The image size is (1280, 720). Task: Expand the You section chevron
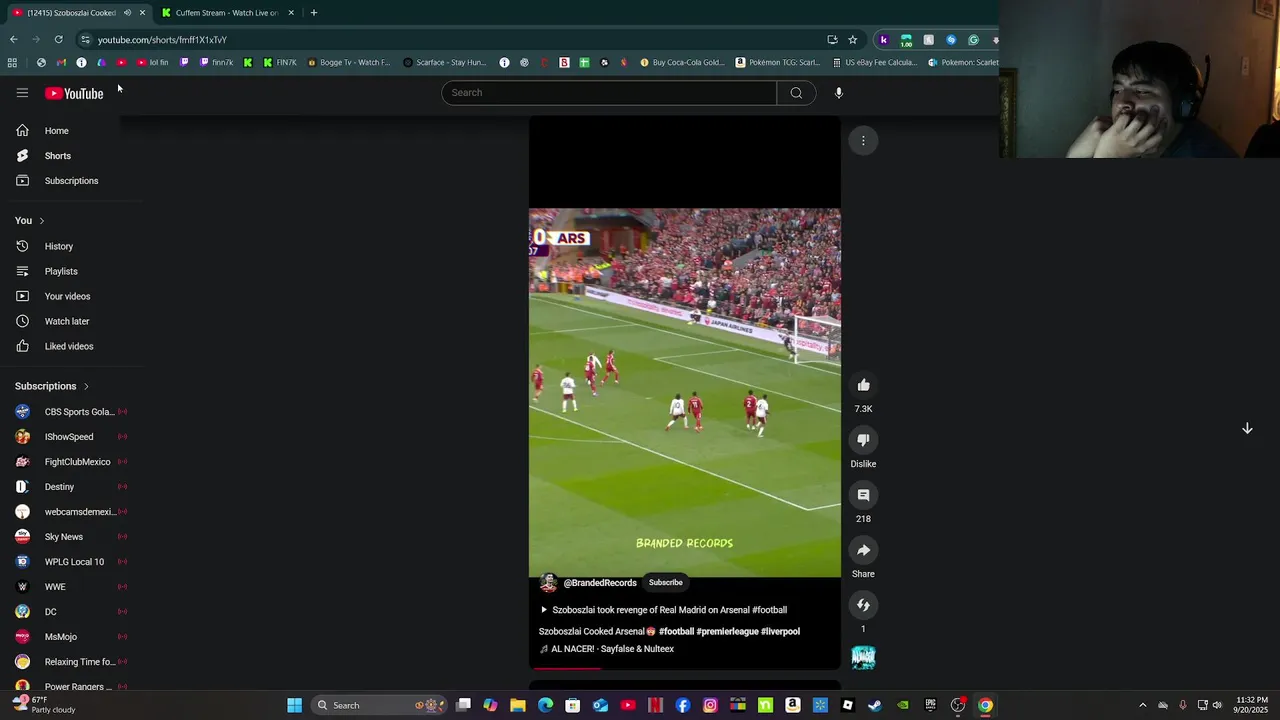tap(41, 221)
